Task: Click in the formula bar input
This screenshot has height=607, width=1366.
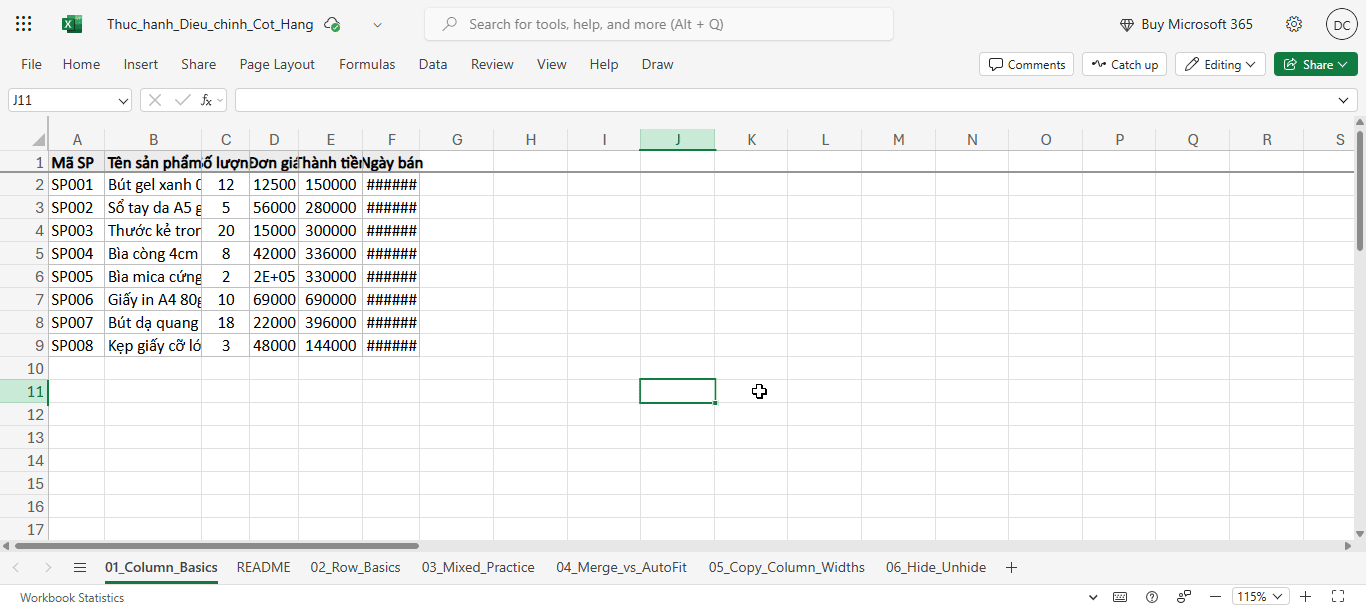Action: (x=785, y=100)
